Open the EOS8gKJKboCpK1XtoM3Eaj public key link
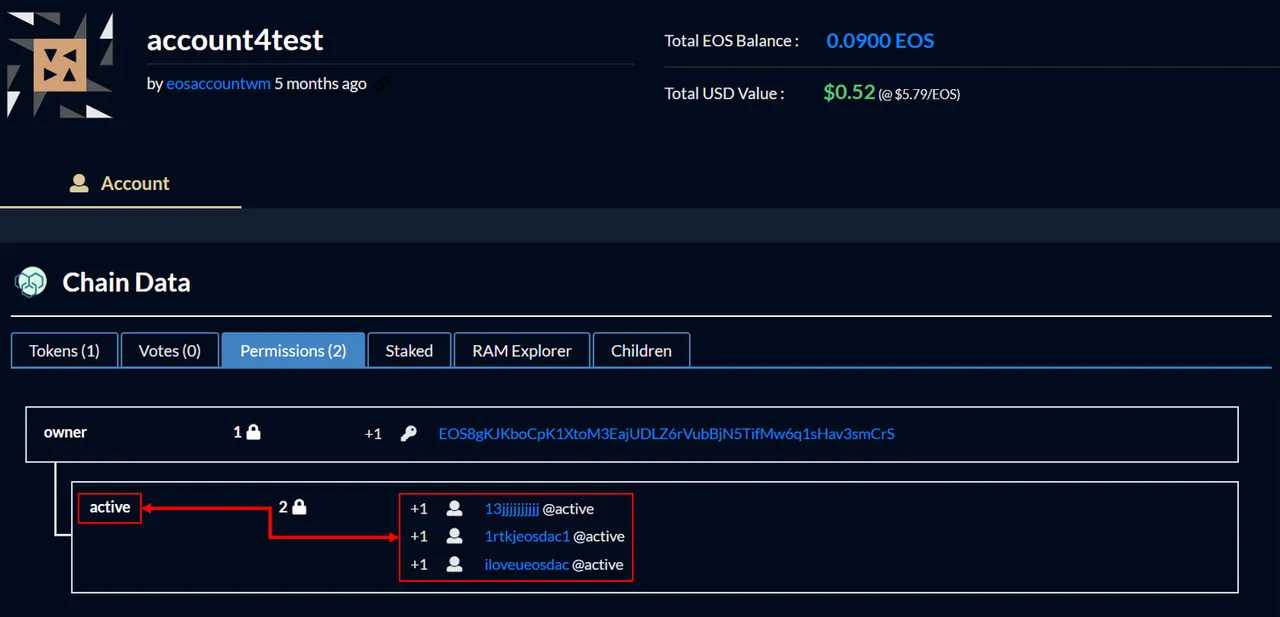The height and width of the screenshot is (617, 1280). pyautogui.click(x=667, y=434)
